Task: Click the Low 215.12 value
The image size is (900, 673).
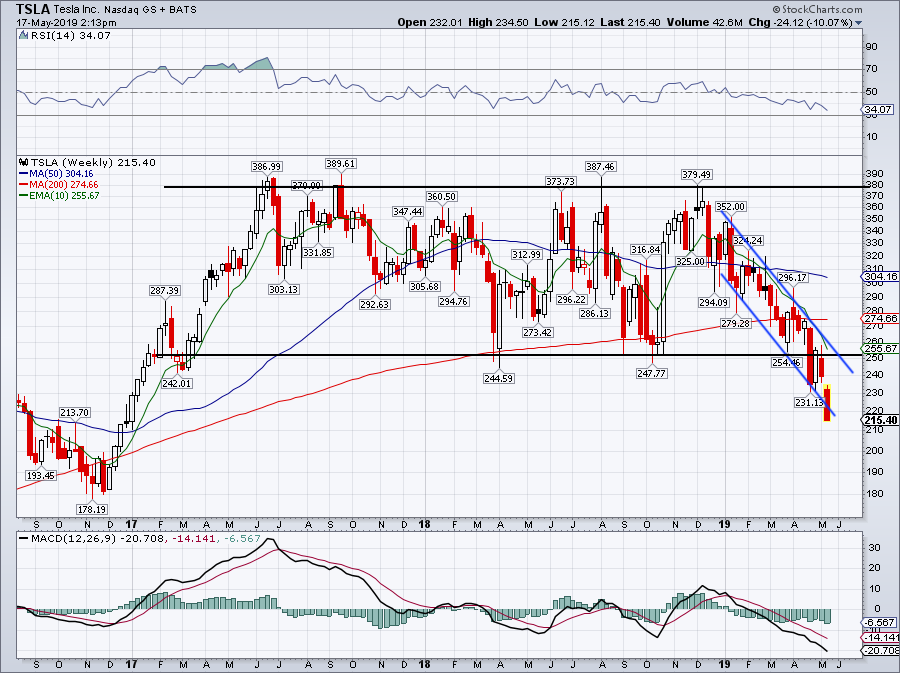Action: 564,22
